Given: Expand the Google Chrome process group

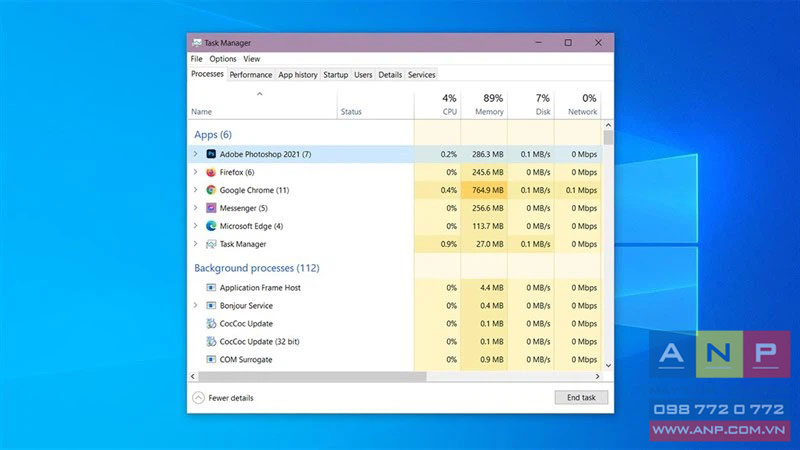Looking at the screenshot, I should pos(195,190).
